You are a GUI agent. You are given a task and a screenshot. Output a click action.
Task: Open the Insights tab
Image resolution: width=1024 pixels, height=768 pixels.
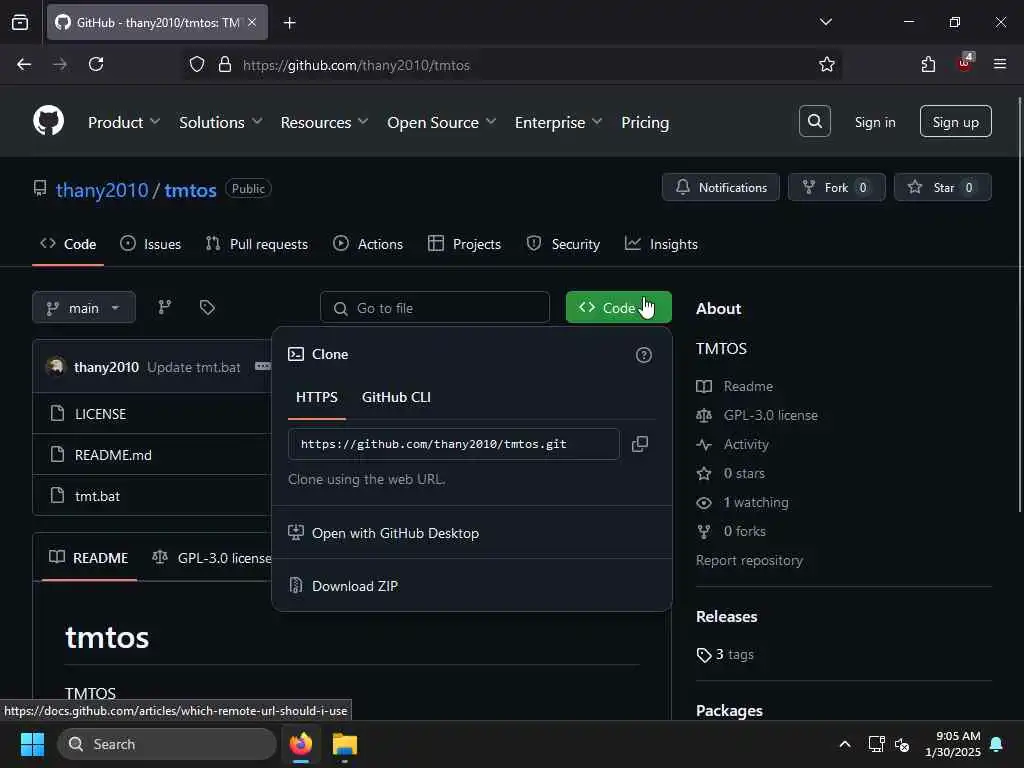[661, 244]
